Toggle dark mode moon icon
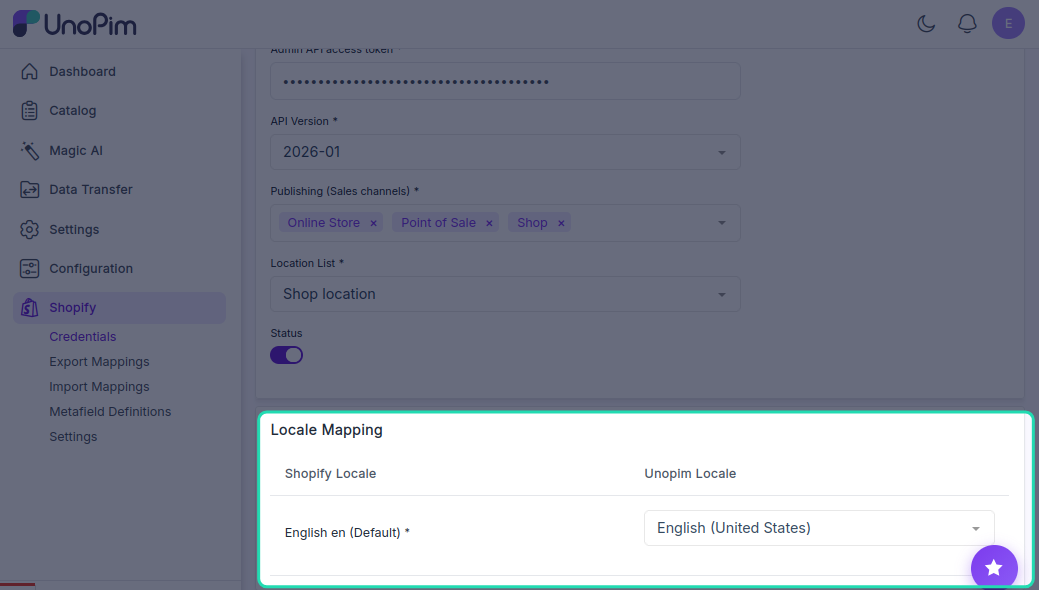Viewport: 1039px width, 590px height. click(926, 24)
